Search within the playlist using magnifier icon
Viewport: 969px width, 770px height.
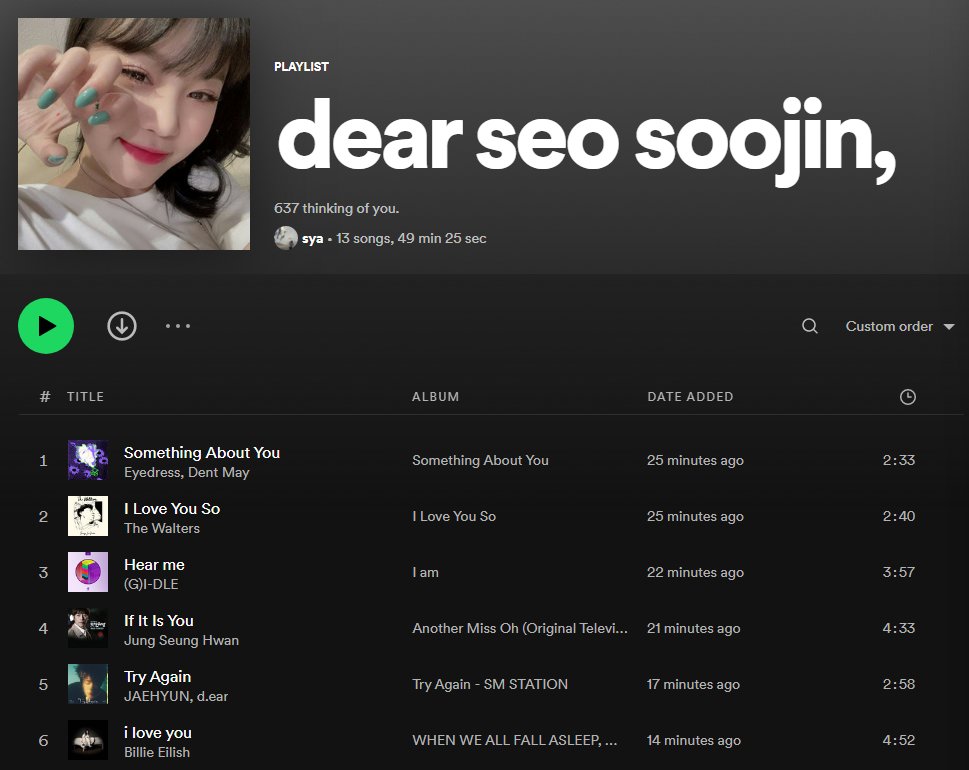click(810, 326)
